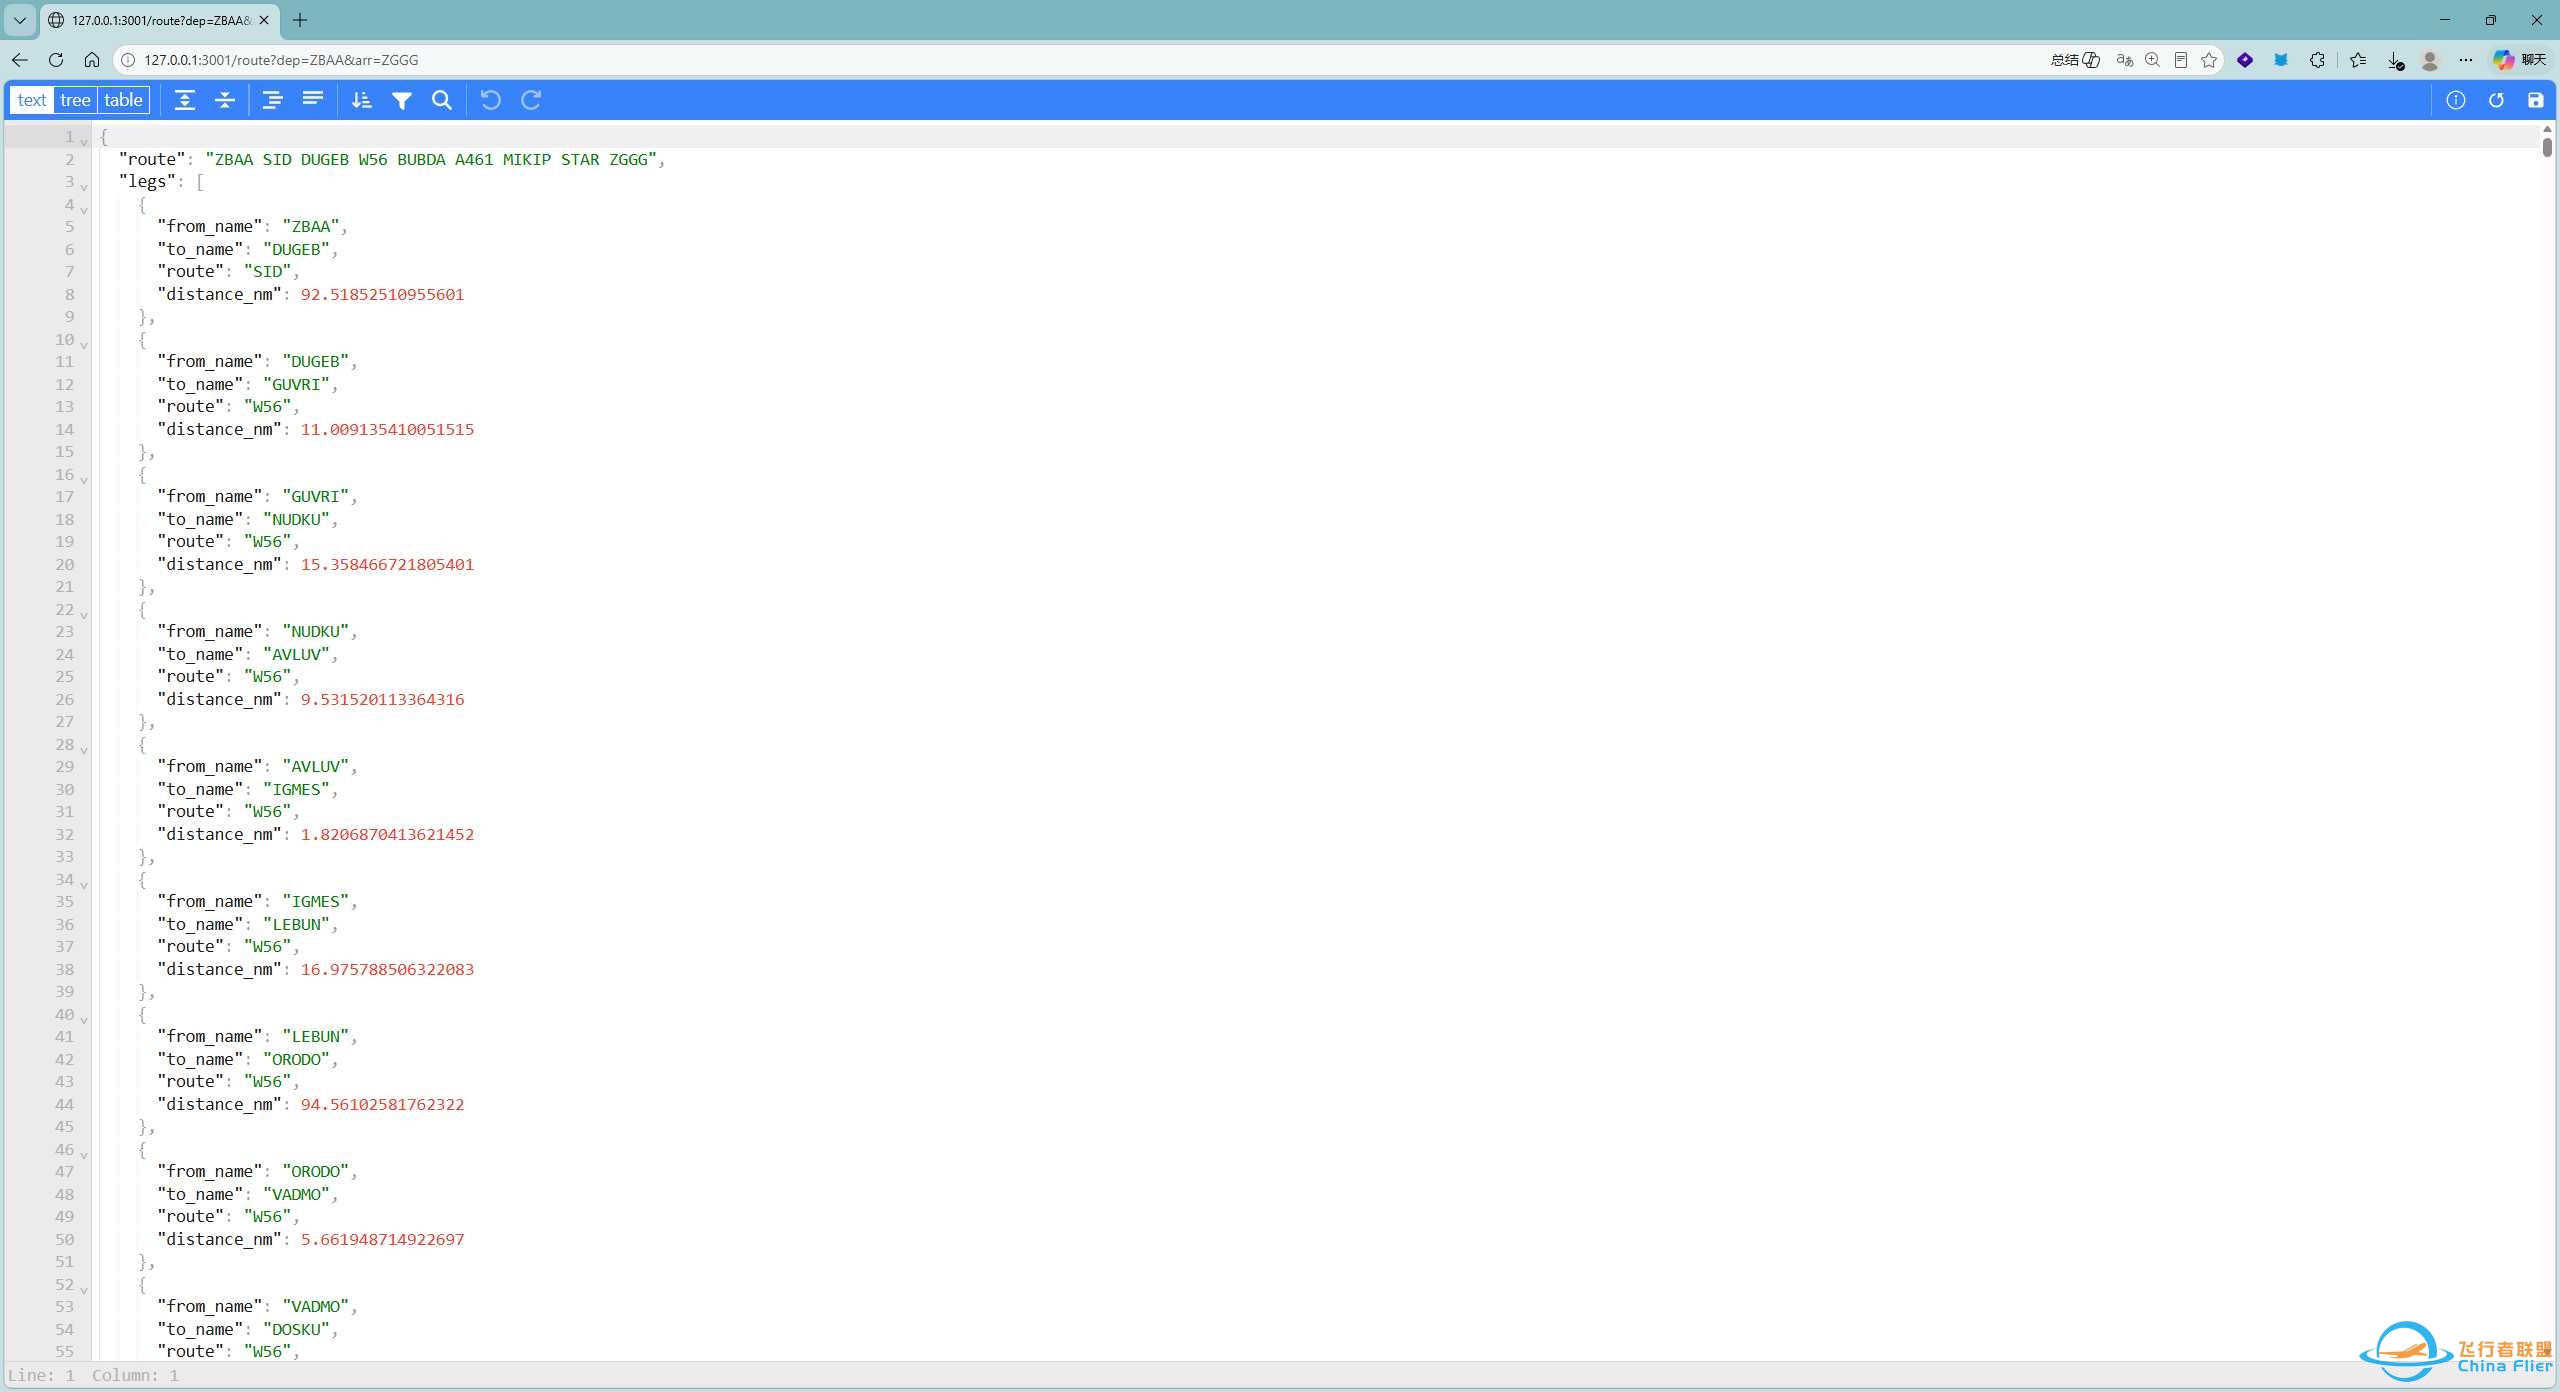Viewport: 2560px width, 1392px height.
Task: Click the reload JSON icon in blue toolbar
Action: pyautogui.click(x=2496, y=100)
